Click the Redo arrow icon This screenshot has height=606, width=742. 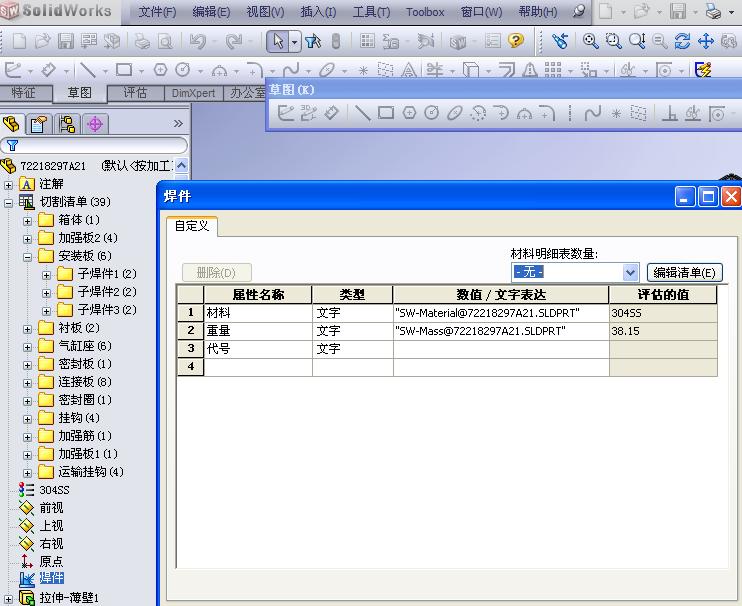pyautogui.click(x=234, y=42)
